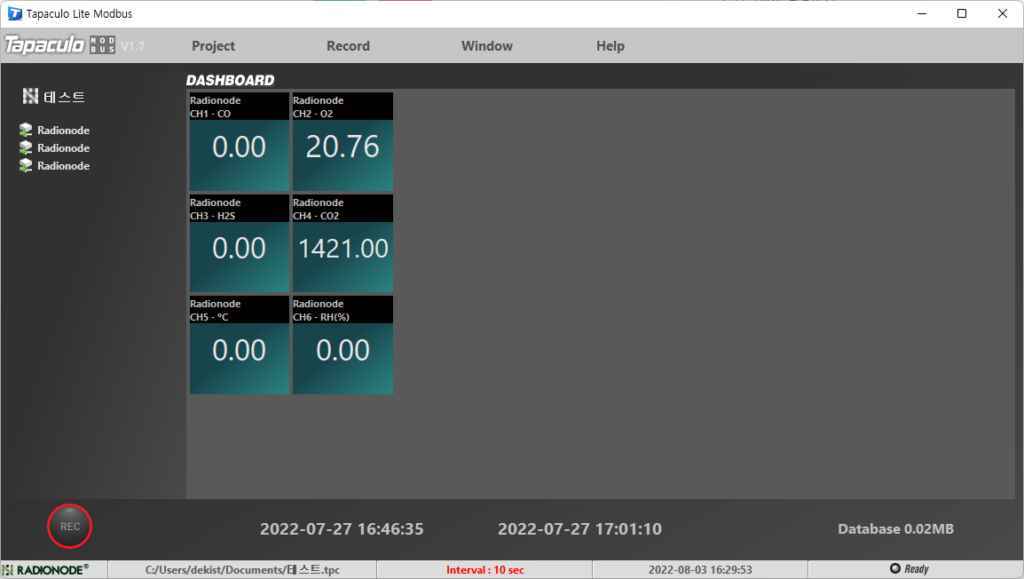Close the Tapaculo Lite Modbus window
Screen dimensions: 1024x579
point(1002,14)
